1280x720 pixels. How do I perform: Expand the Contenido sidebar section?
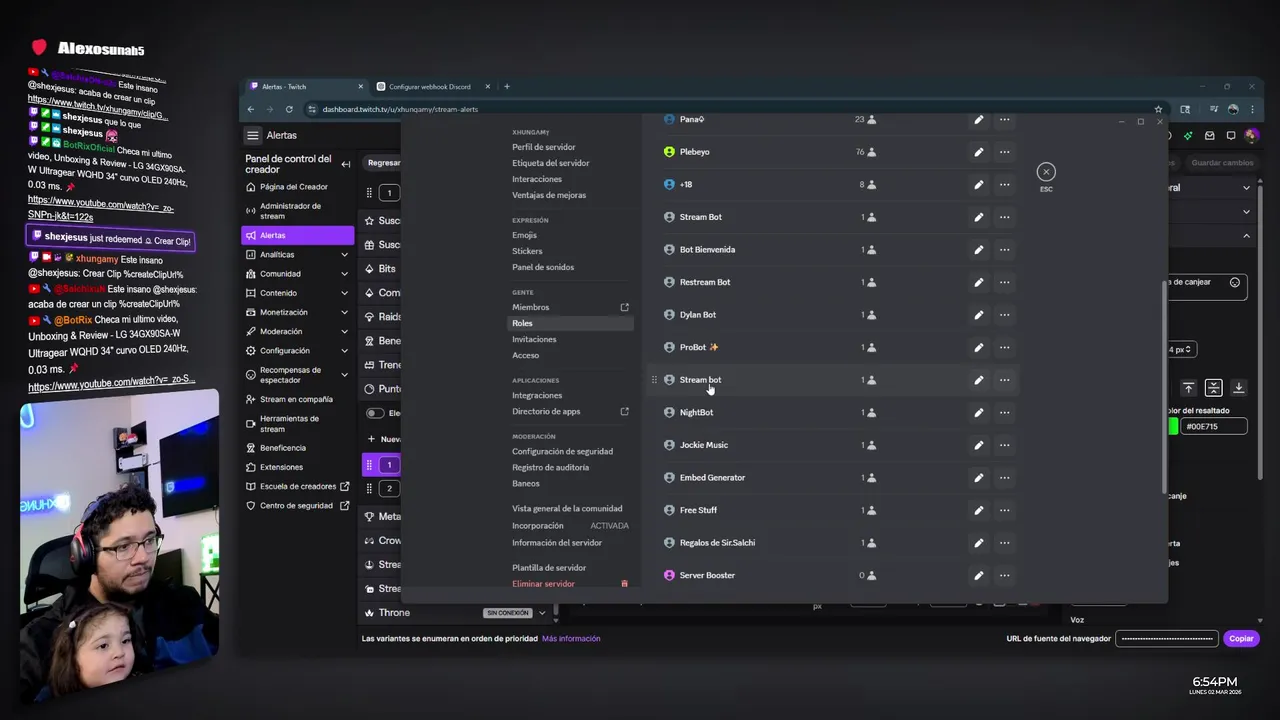pos(344,293)
